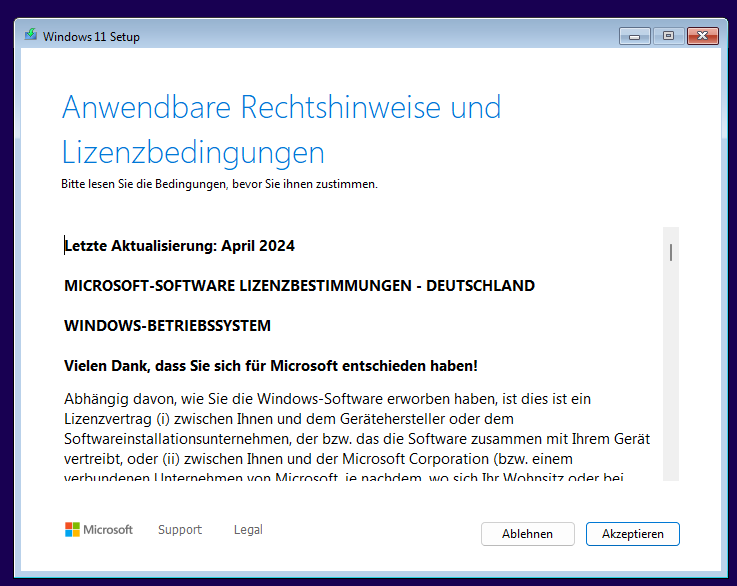737x586 pixels.
Task: Minimize the Windows 11 Setup window
Action: (635, 36)
